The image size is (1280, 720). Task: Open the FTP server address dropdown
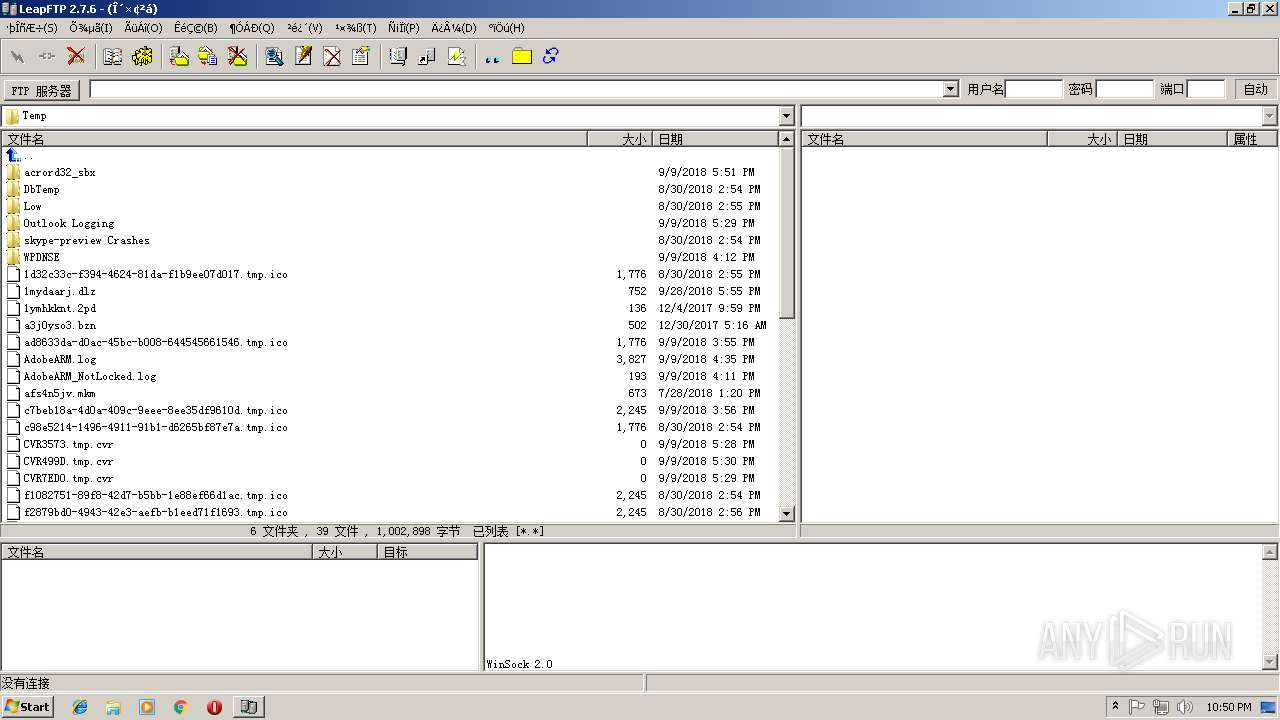(950, 89)
